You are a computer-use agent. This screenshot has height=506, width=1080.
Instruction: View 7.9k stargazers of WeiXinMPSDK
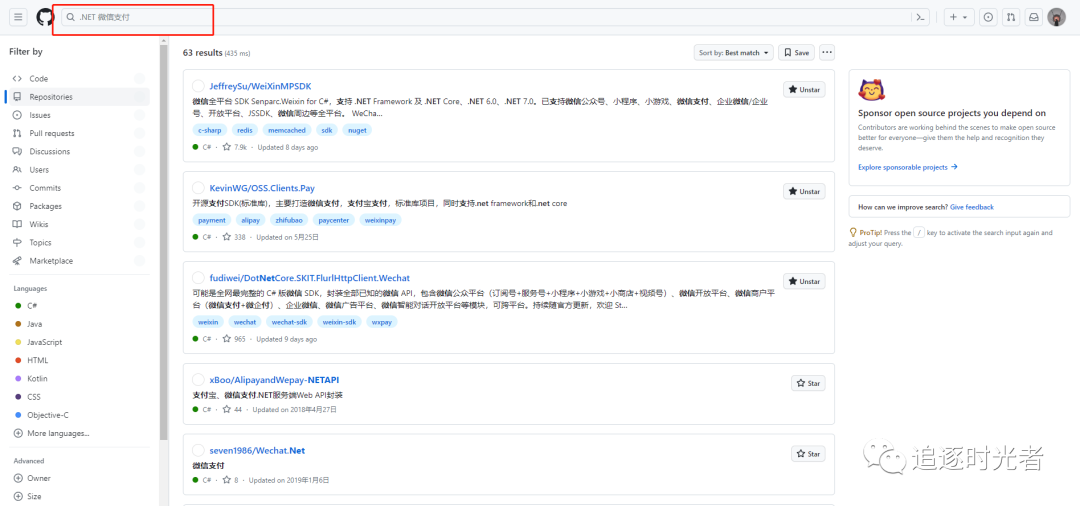[235, 147]
